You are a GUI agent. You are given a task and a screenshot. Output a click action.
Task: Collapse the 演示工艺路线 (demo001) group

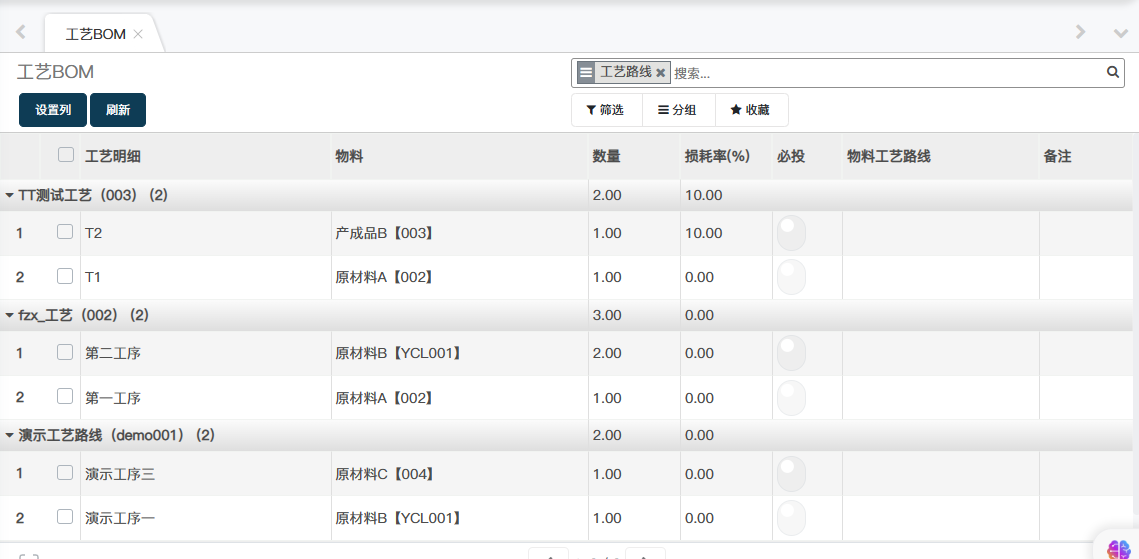pyautogui.click(x=10, y=436)
